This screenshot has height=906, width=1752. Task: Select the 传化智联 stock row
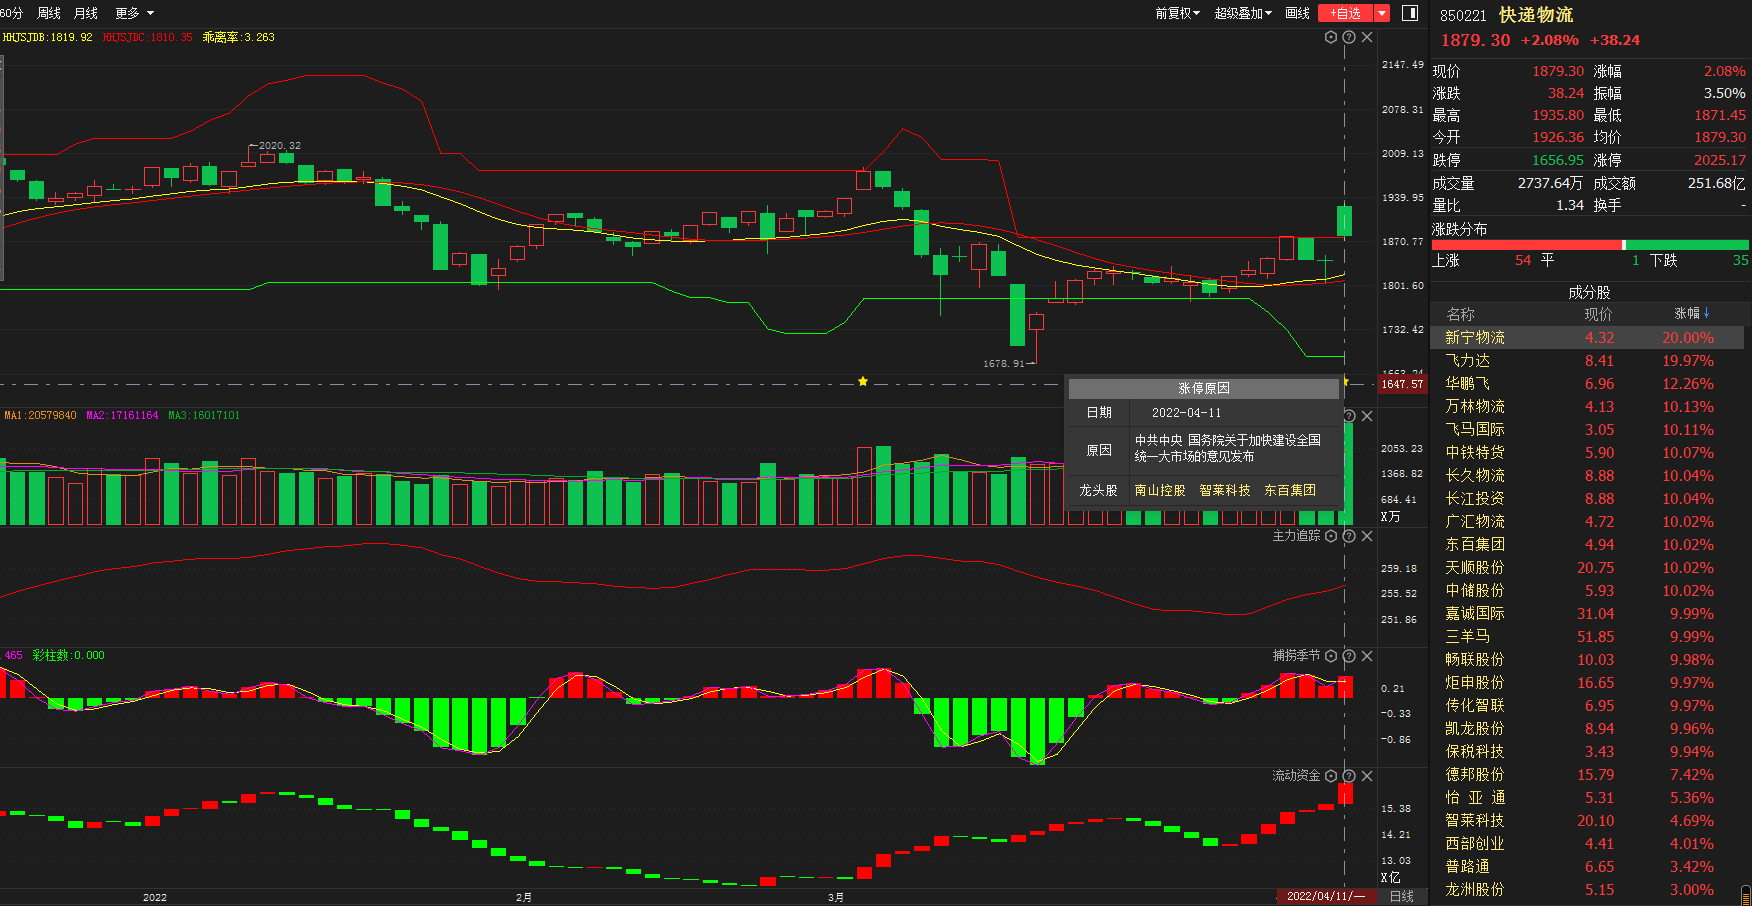[1588, 706]
